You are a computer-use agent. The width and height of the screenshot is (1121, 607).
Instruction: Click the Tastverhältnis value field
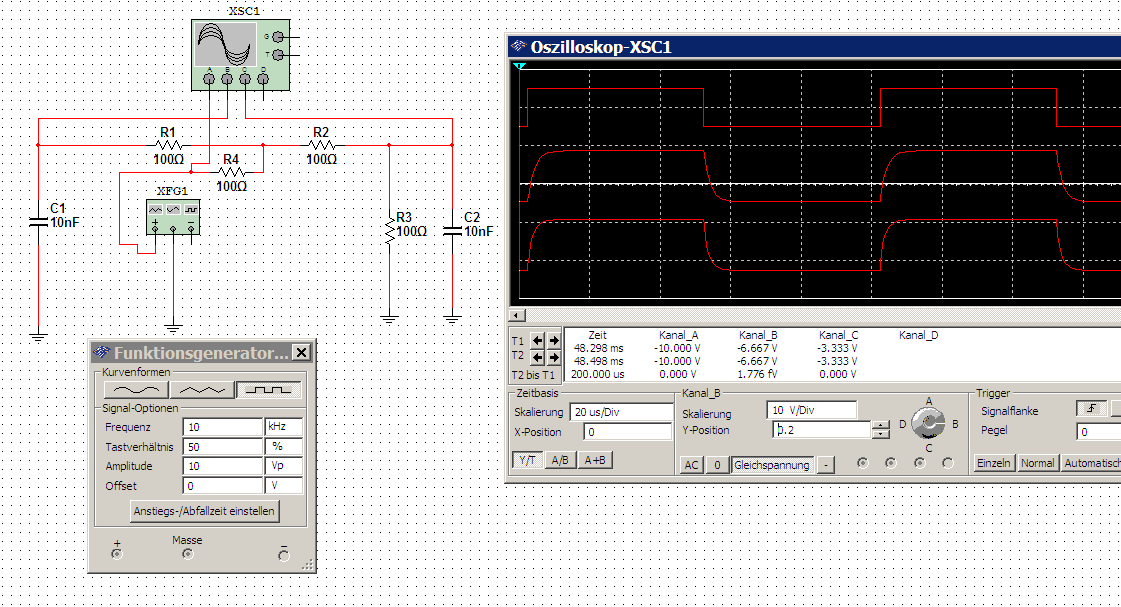pyautogui.click(x=222, y=446)
